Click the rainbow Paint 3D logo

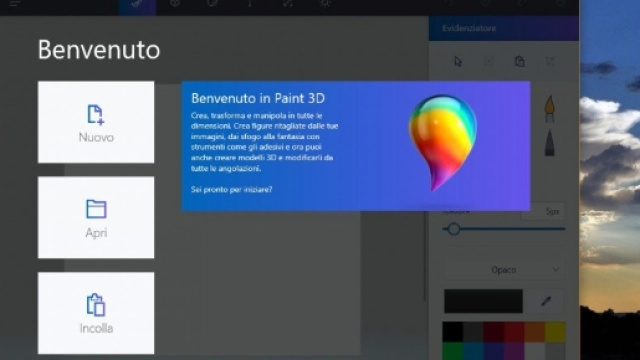pos(442,142)
